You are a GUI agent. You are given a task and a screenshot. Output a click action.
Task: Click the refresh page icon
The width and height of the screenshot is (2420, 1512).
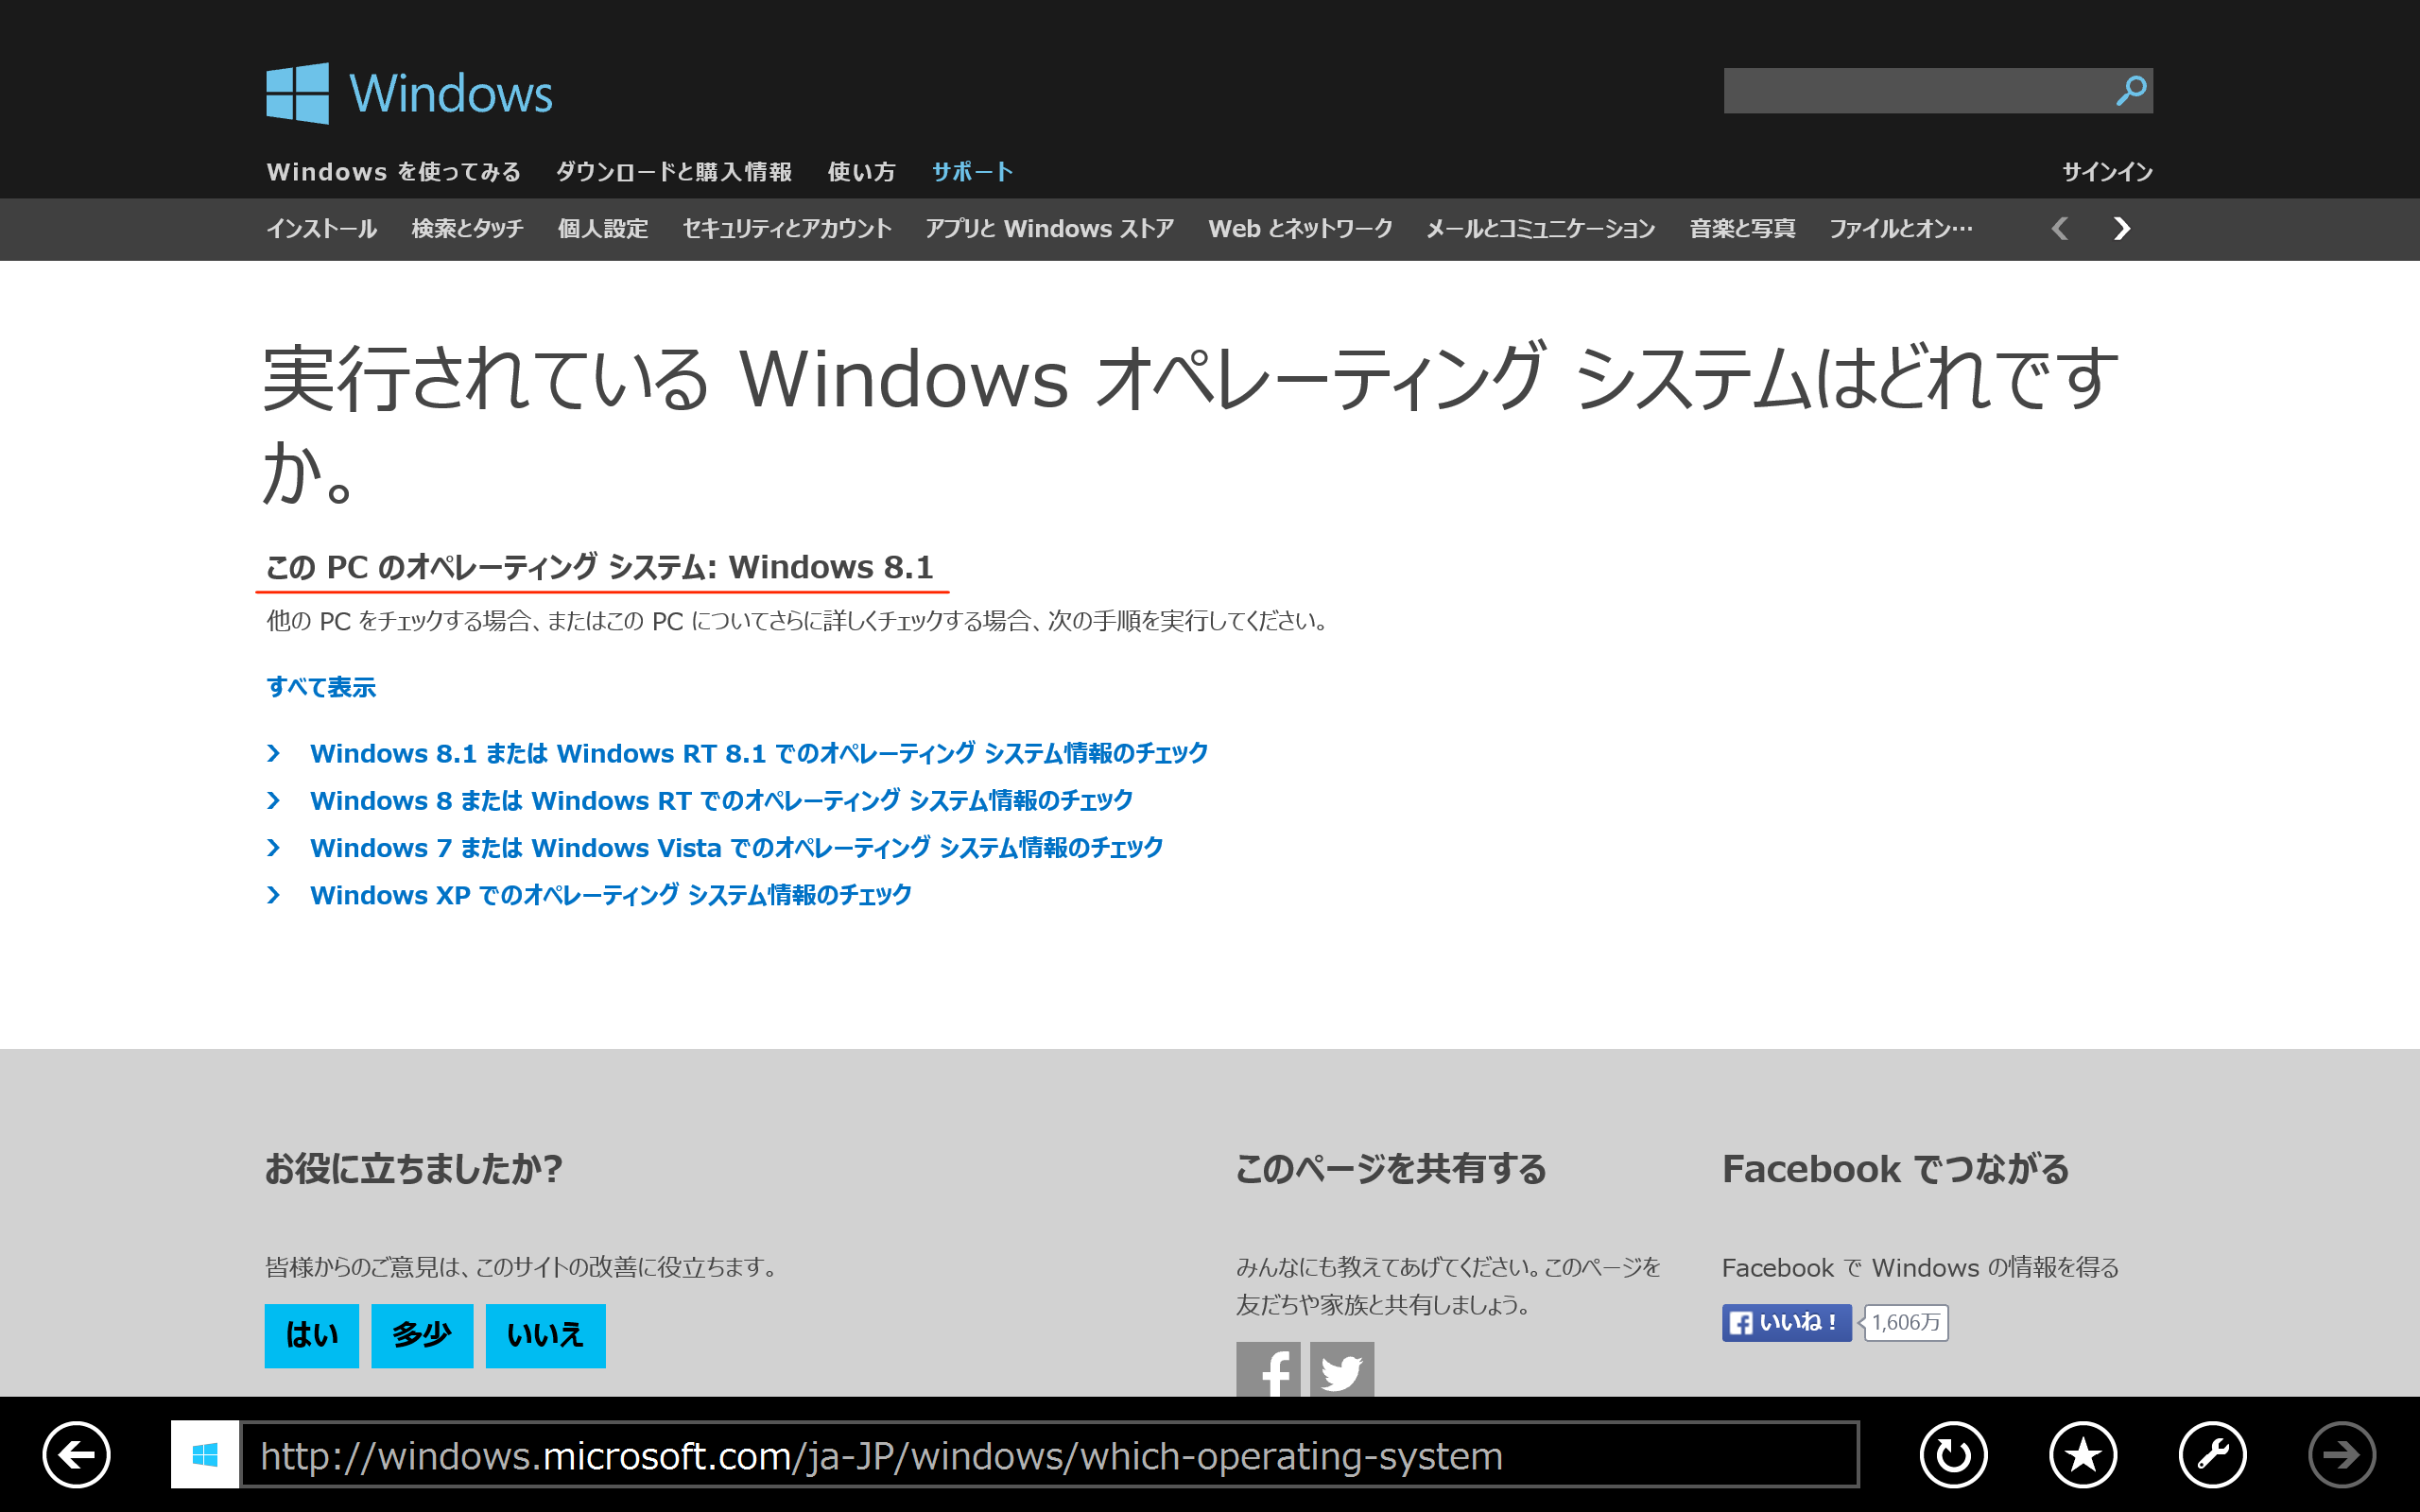tap(1952, 1454)
